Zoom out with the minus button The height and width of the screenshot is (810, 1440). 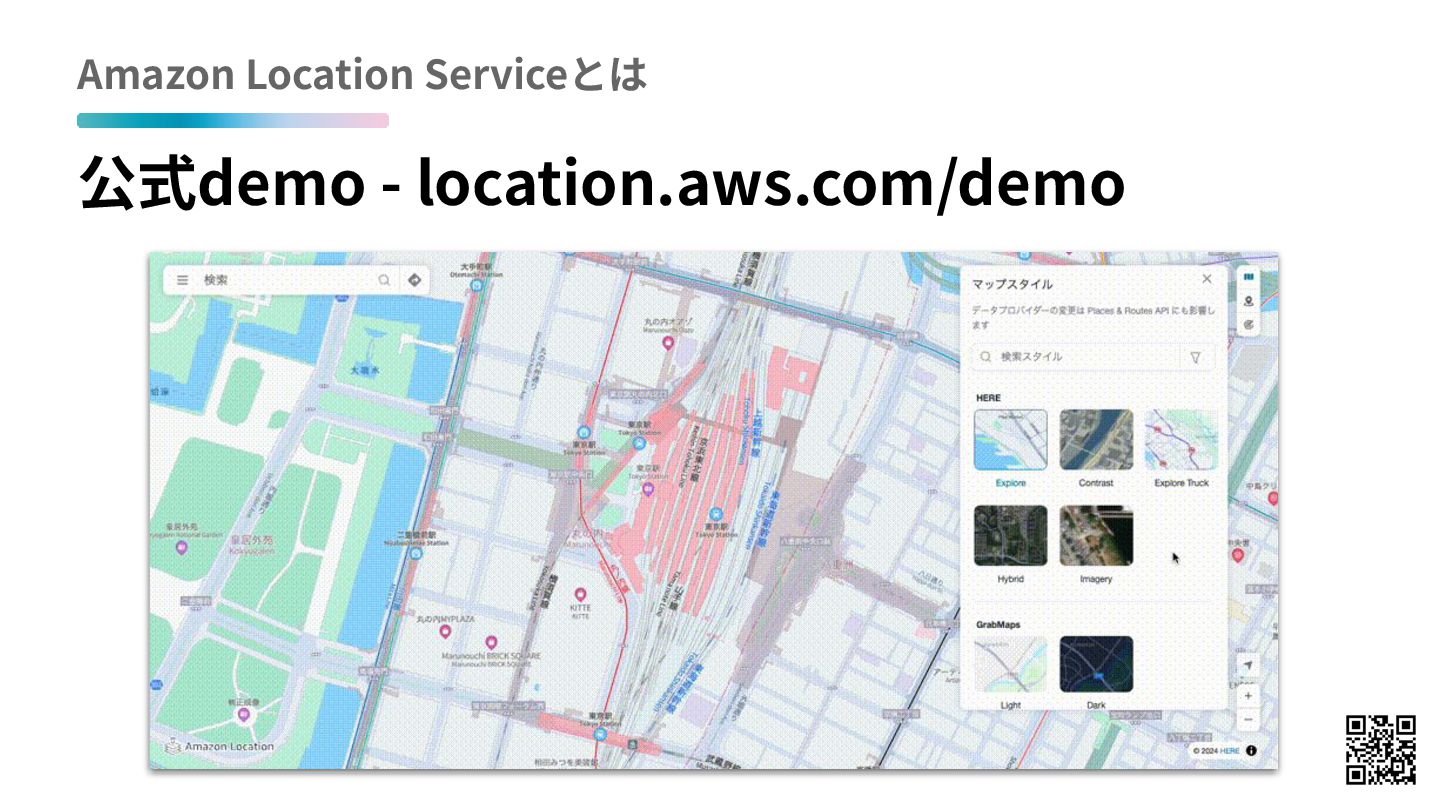pos(1247,720)
